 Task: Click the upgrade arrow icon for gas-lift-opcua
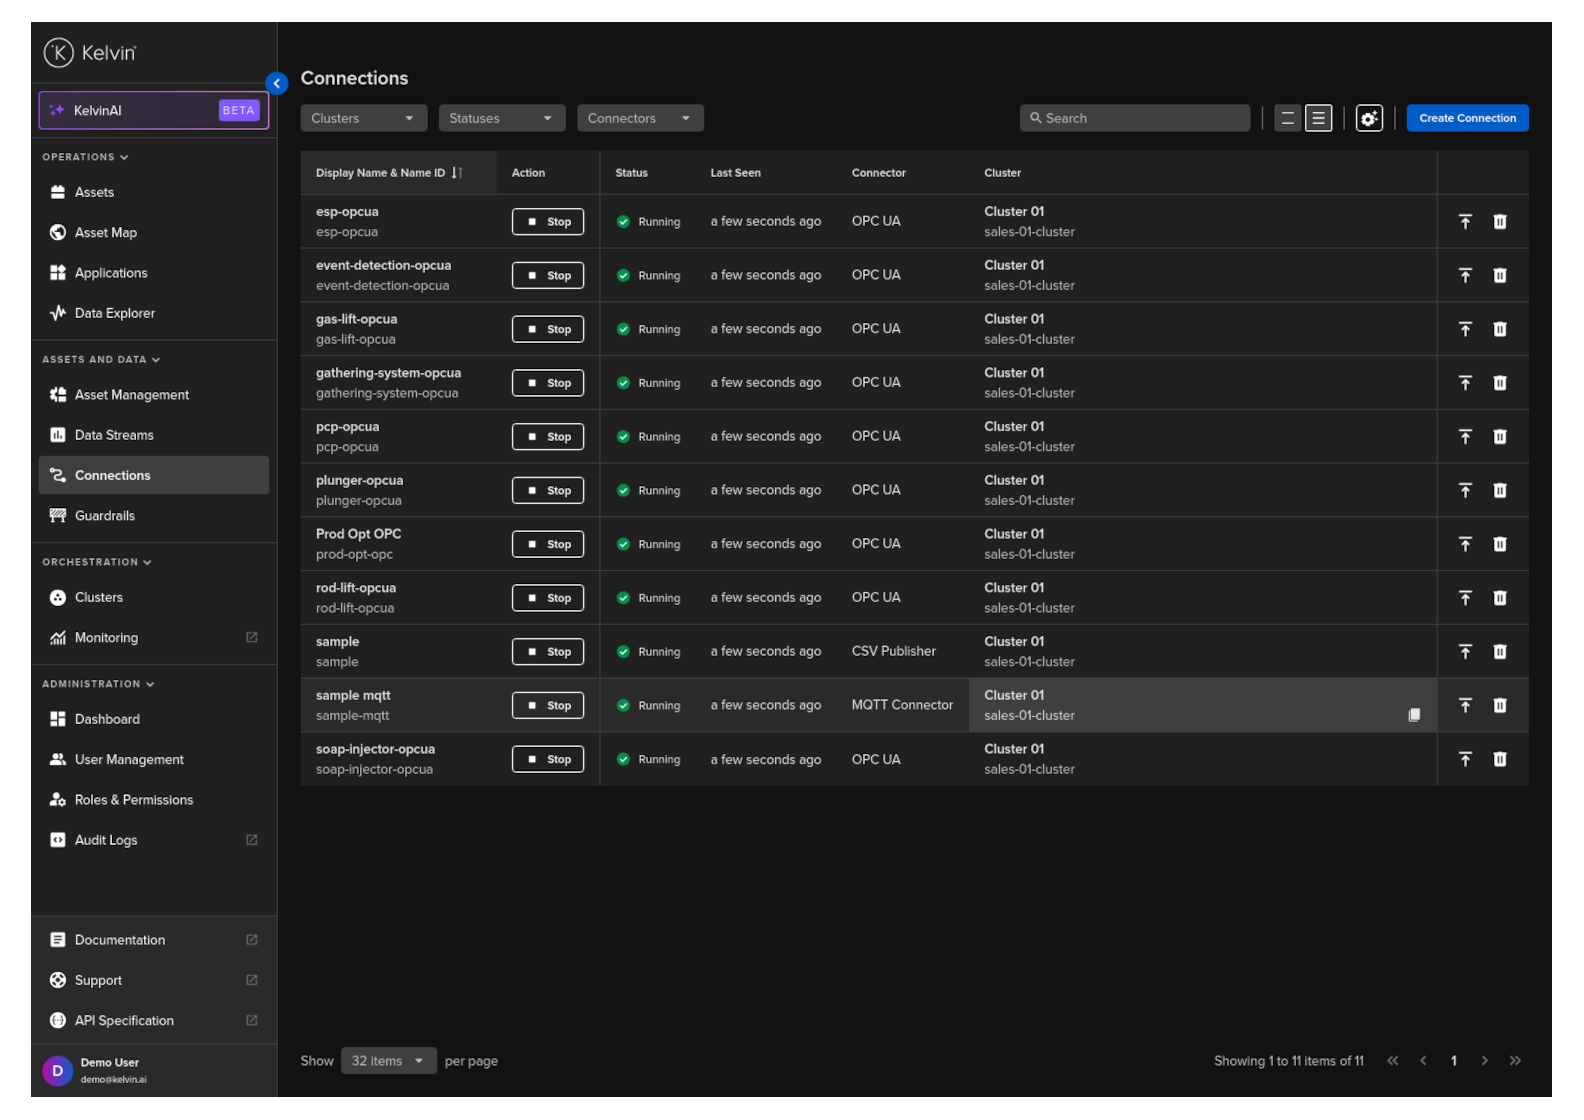pyautogui.click(x=1465, y=329)
